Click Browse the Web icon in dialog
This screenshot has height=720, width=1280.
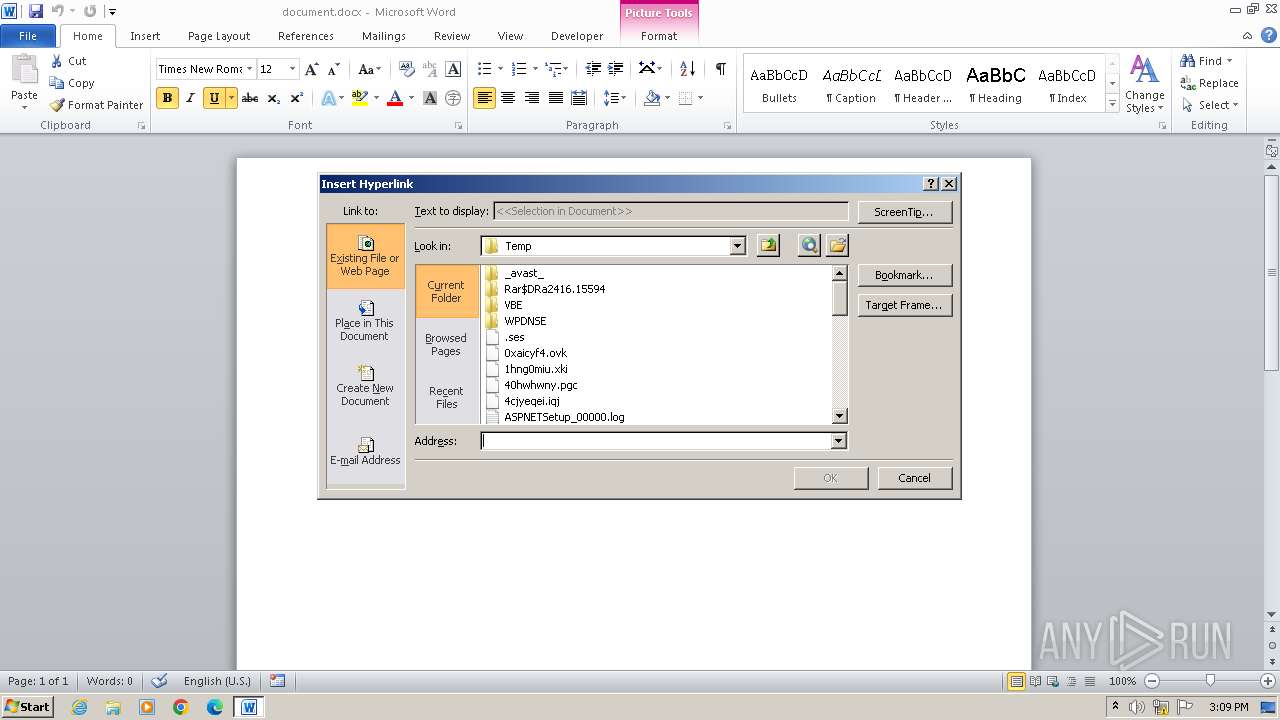(809, 246)
